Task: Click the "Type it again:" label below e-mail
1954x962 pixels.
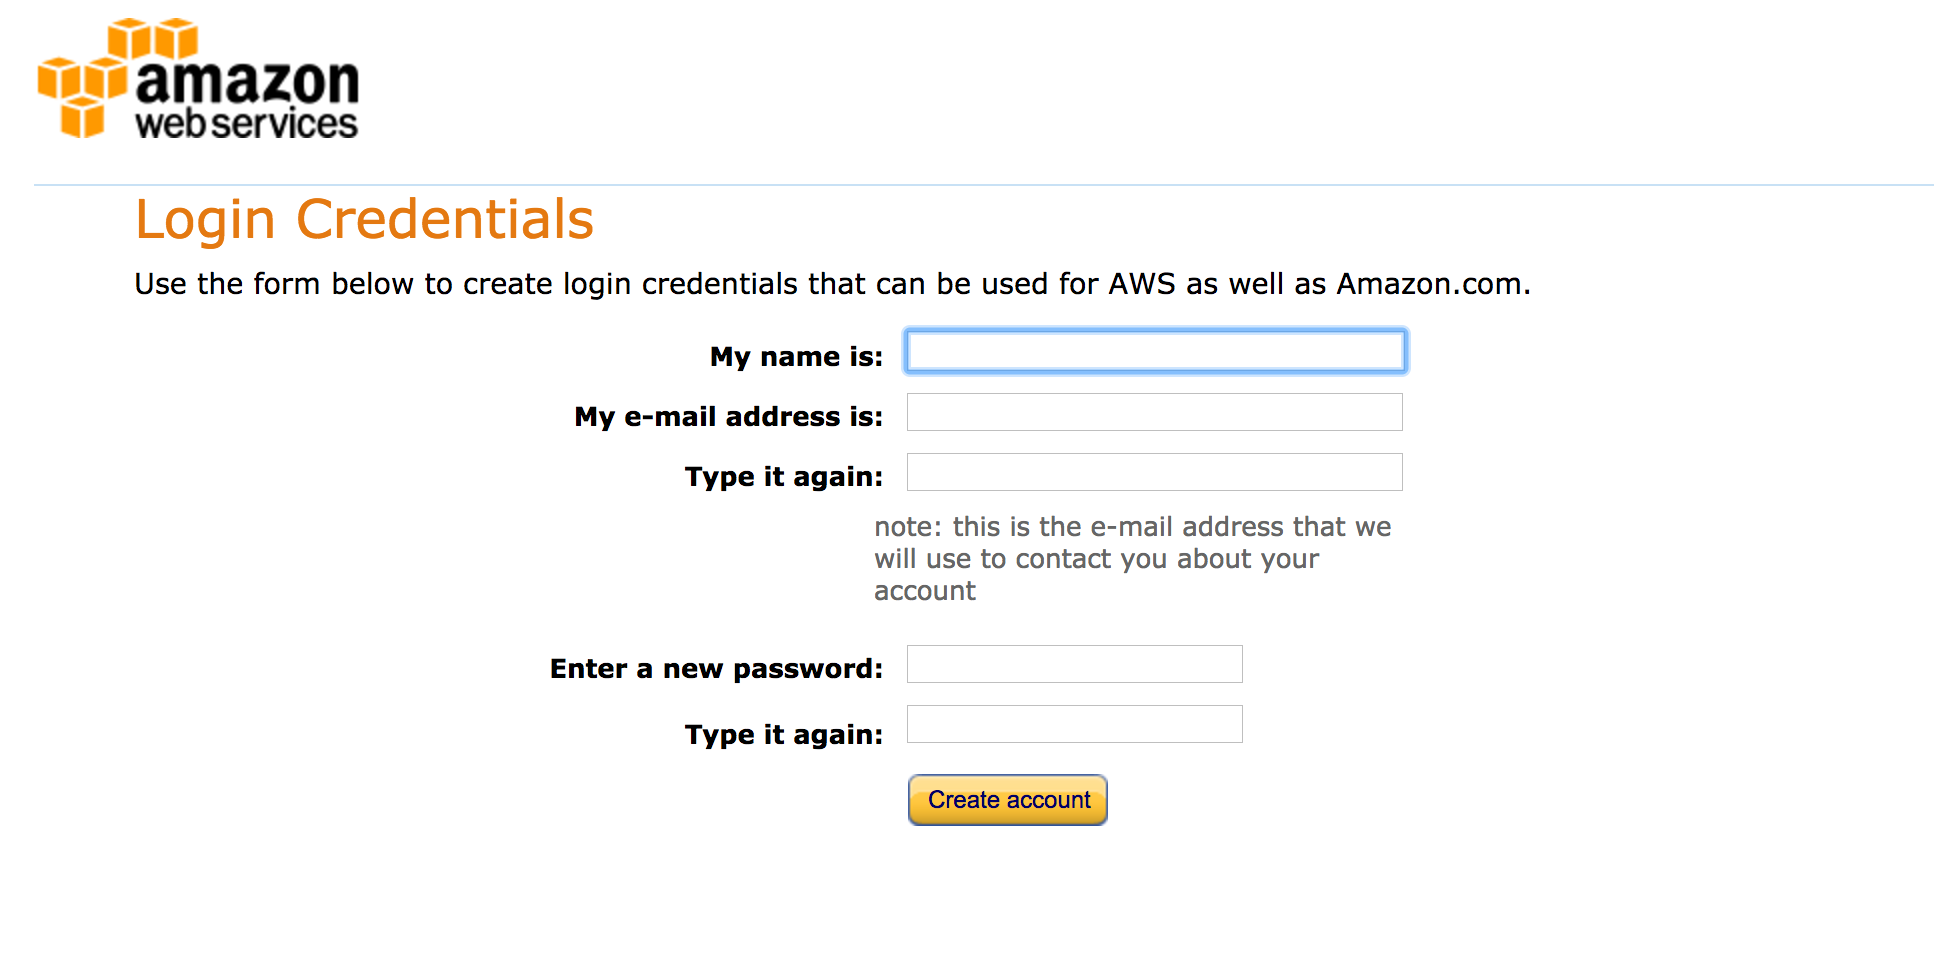Action: click(x=784, y=477)
